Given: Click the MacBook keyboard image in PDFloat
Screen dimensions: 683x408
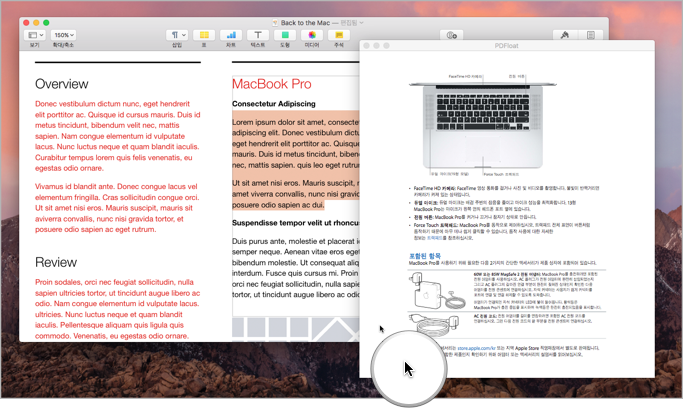Looking at the screenshot, I should pyautogui.click(x=483, y=124).
